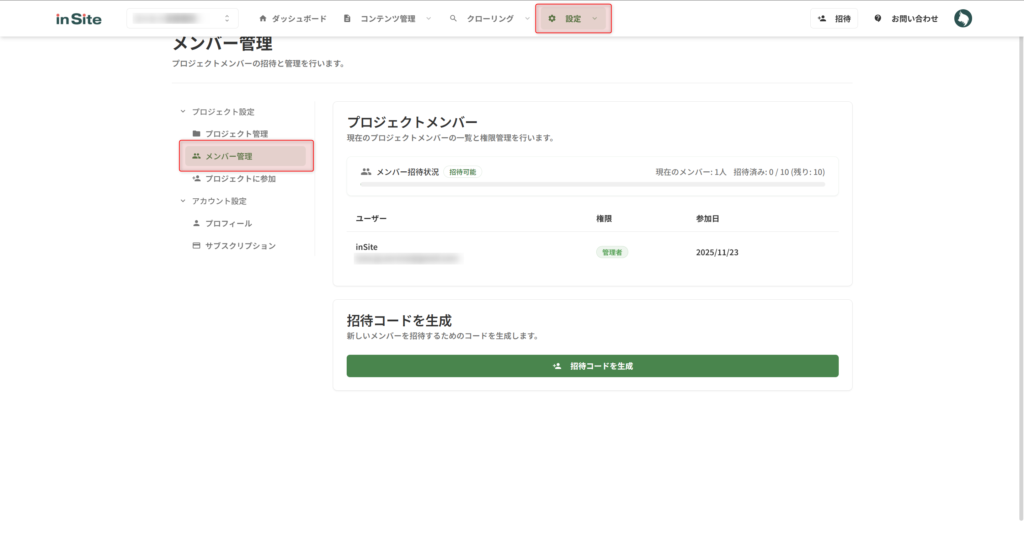
Task: Click the 参加日 column header
Action: [x=707, y=218]
